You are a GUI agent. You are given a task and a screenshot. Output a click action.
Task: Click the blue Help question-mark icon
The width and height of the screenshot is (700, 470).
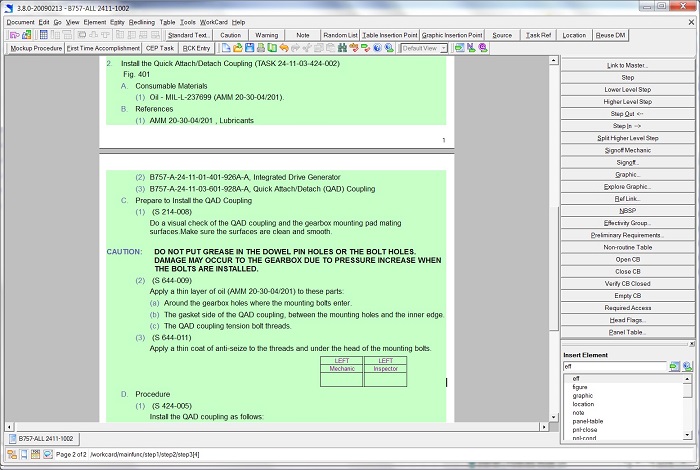point(377,48)
